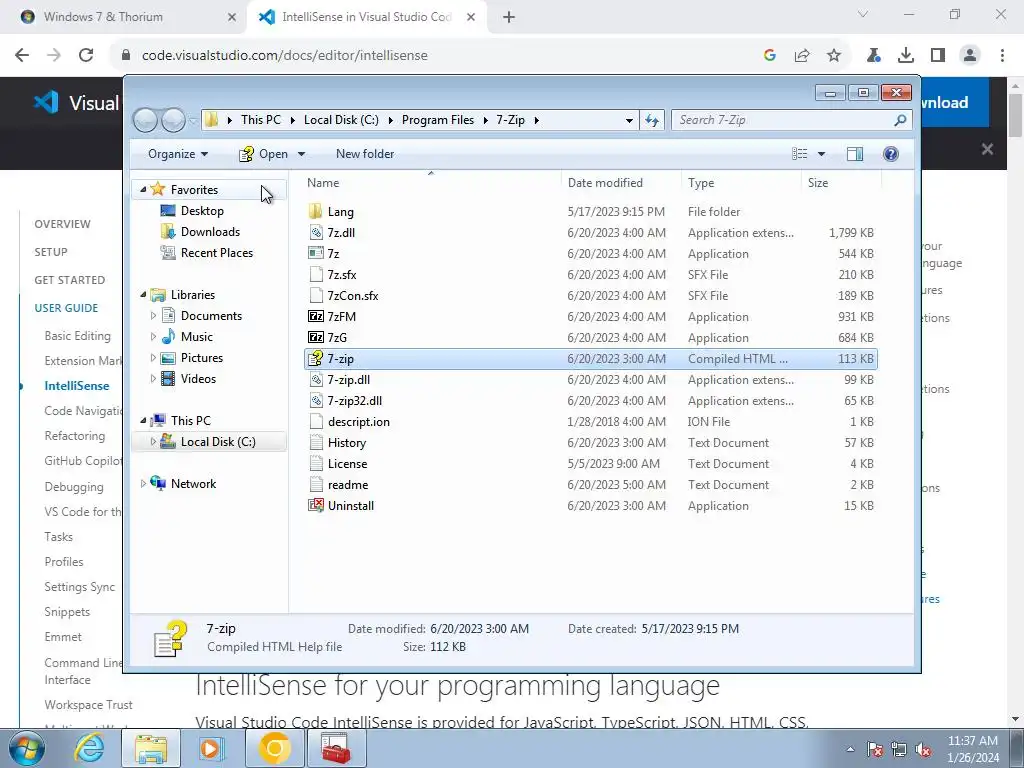Click the search magnifier in Search 7-Zip box
The image size is (1024, 768).
(900, 120)
